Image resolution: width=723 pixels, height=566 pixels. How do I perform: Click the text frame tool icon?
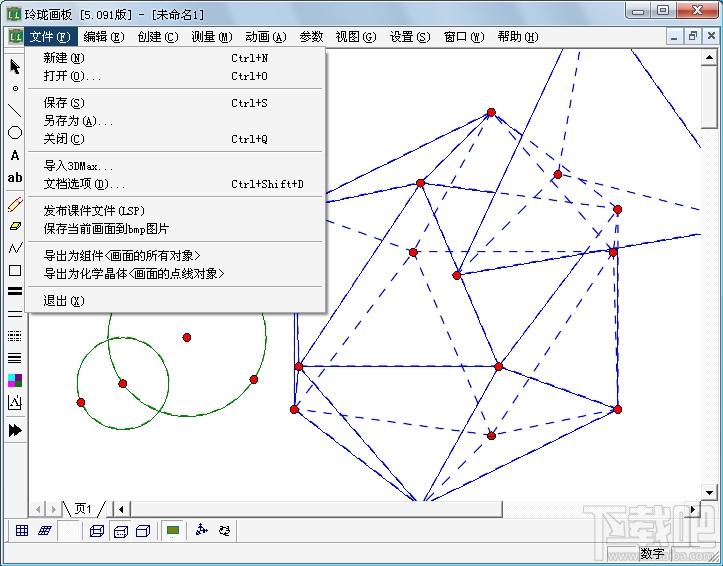pyautogui.click(x=15, y=402)
